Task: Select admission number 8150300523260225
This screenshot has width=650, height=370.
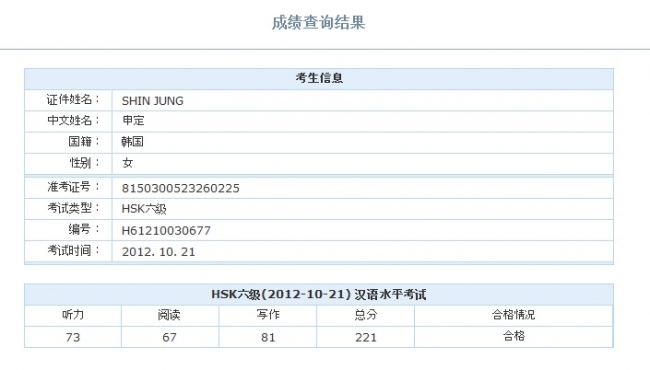Action: coord(180,189)
